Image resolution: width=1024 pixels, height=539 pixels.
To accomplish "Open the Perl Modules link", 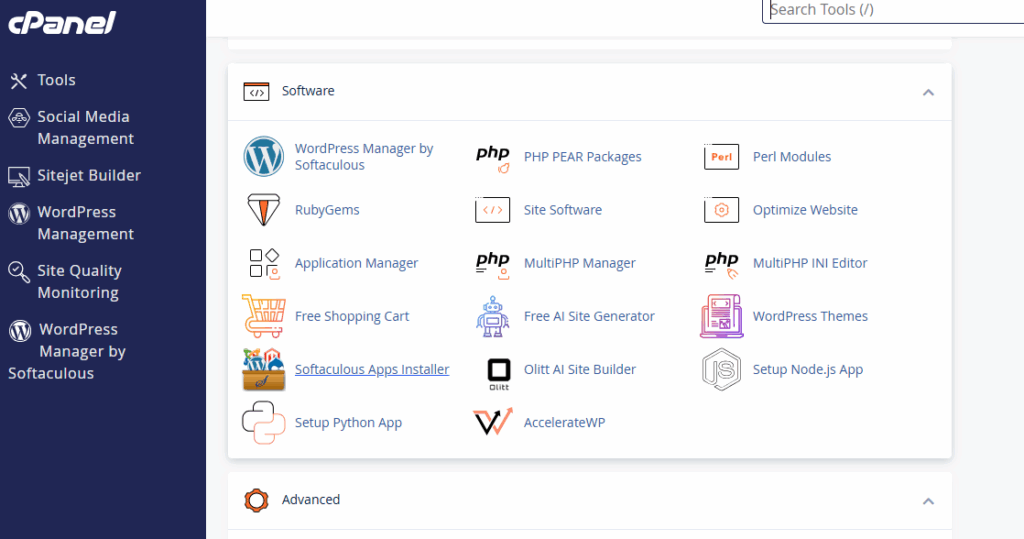I will click(792, 157).
